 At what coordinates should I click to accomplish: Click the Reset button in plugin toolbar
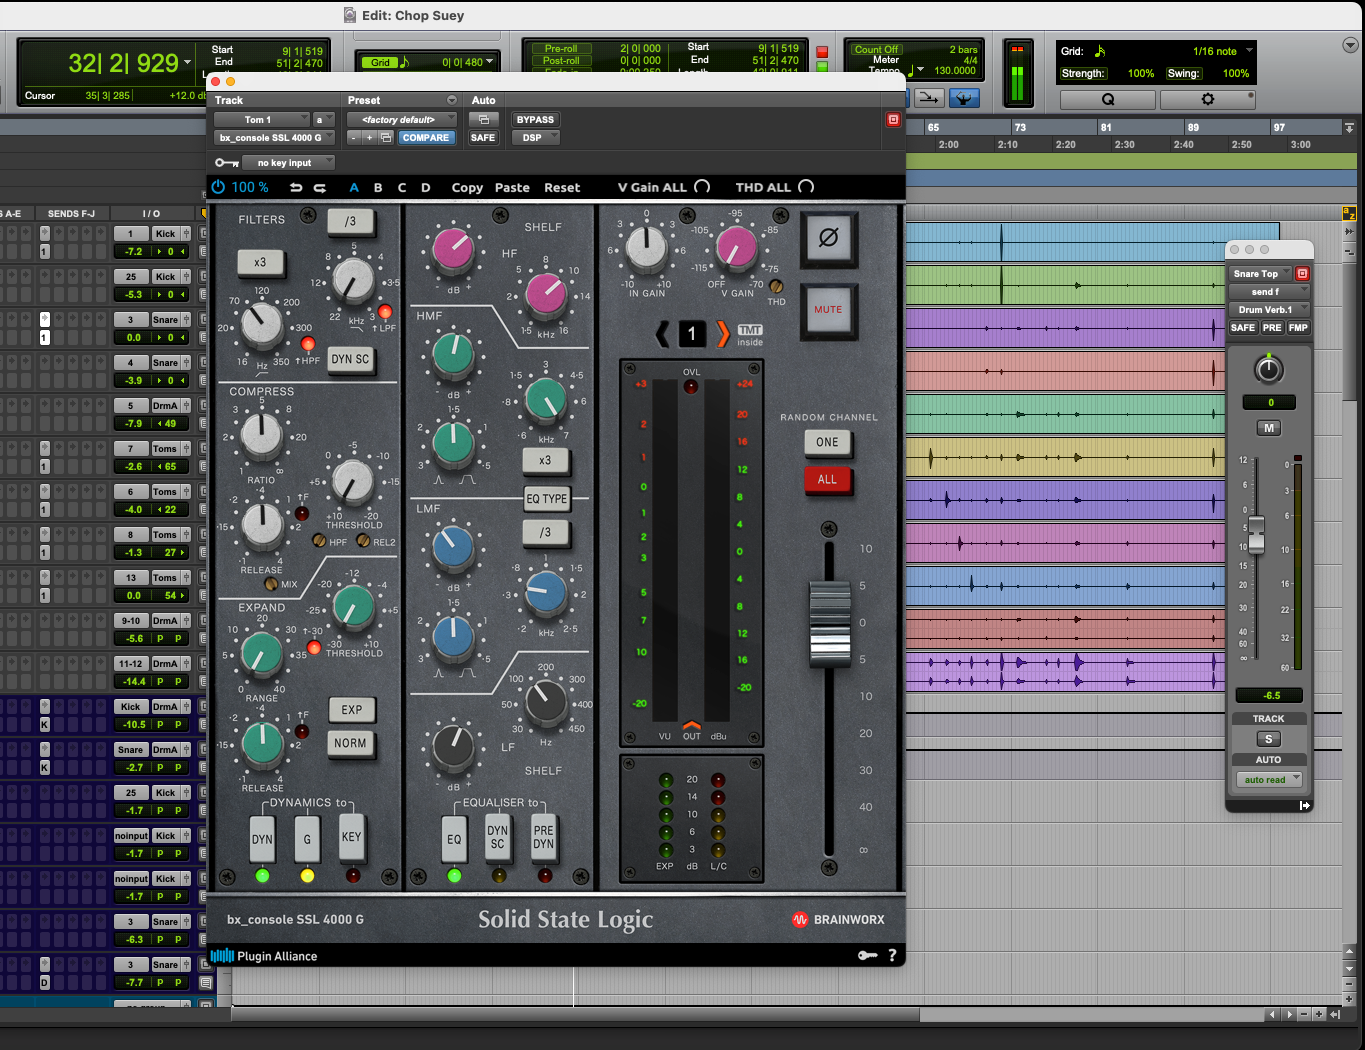point(562,188)
